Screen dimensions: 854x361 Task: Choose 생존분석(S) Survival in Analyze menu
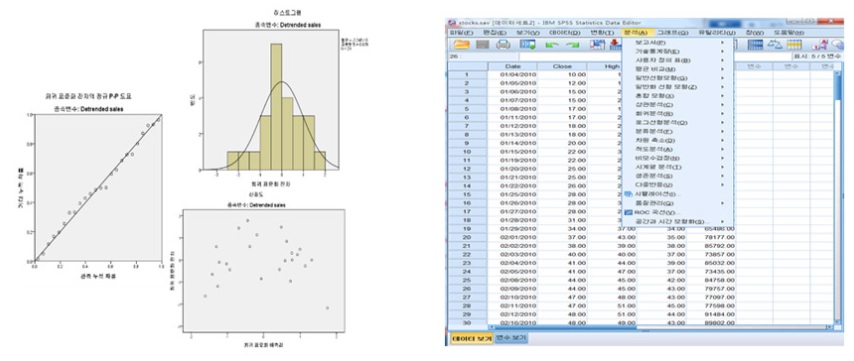click(x=678, y=176)
